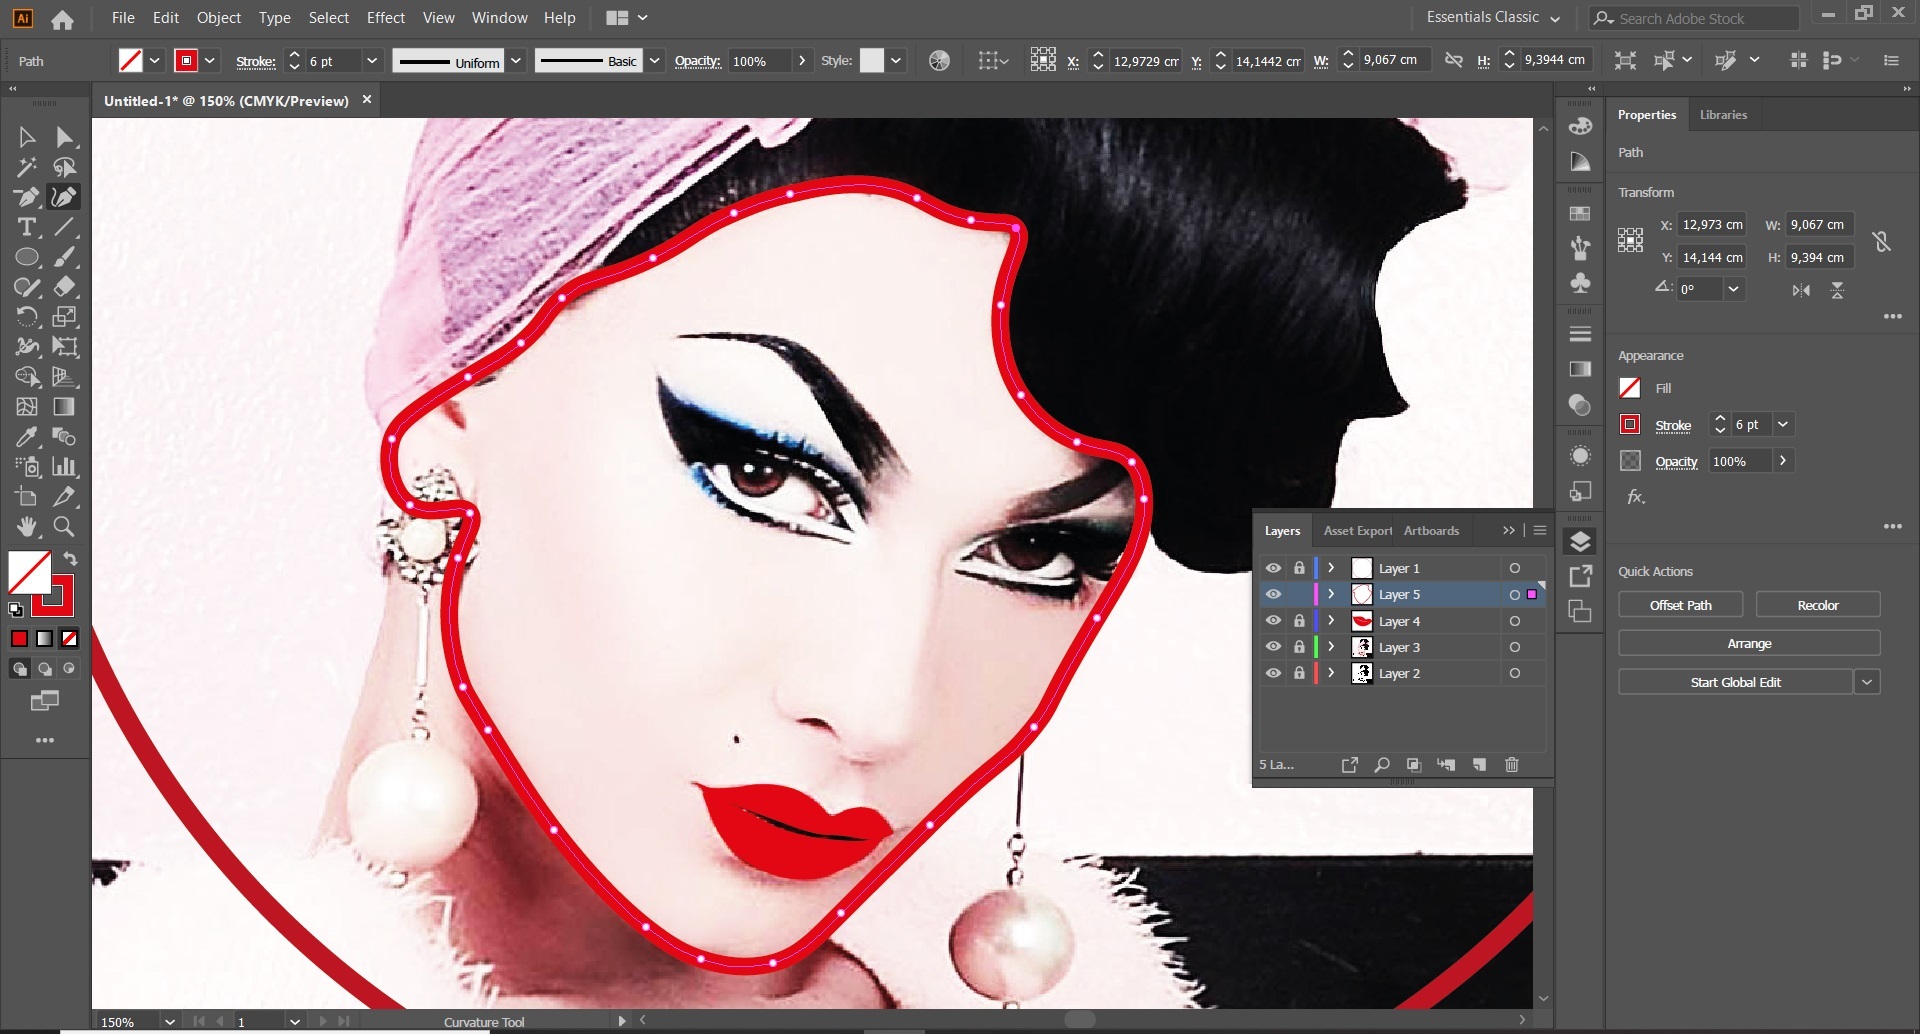
Task: Click the Search Adobe Stock field
Action: pos(1695,18)
